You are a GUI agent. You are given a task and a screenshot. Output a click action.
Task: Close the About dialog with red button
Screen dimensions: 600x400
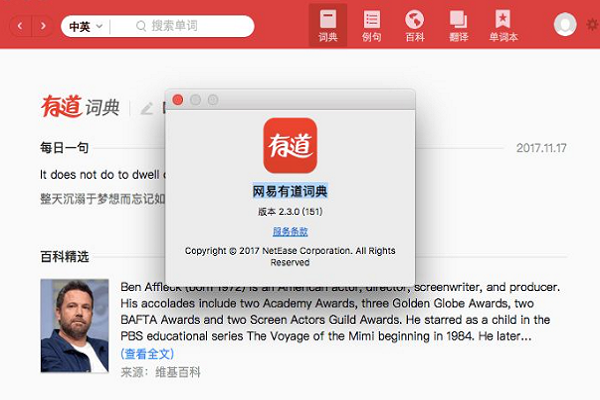pos(178,100)
